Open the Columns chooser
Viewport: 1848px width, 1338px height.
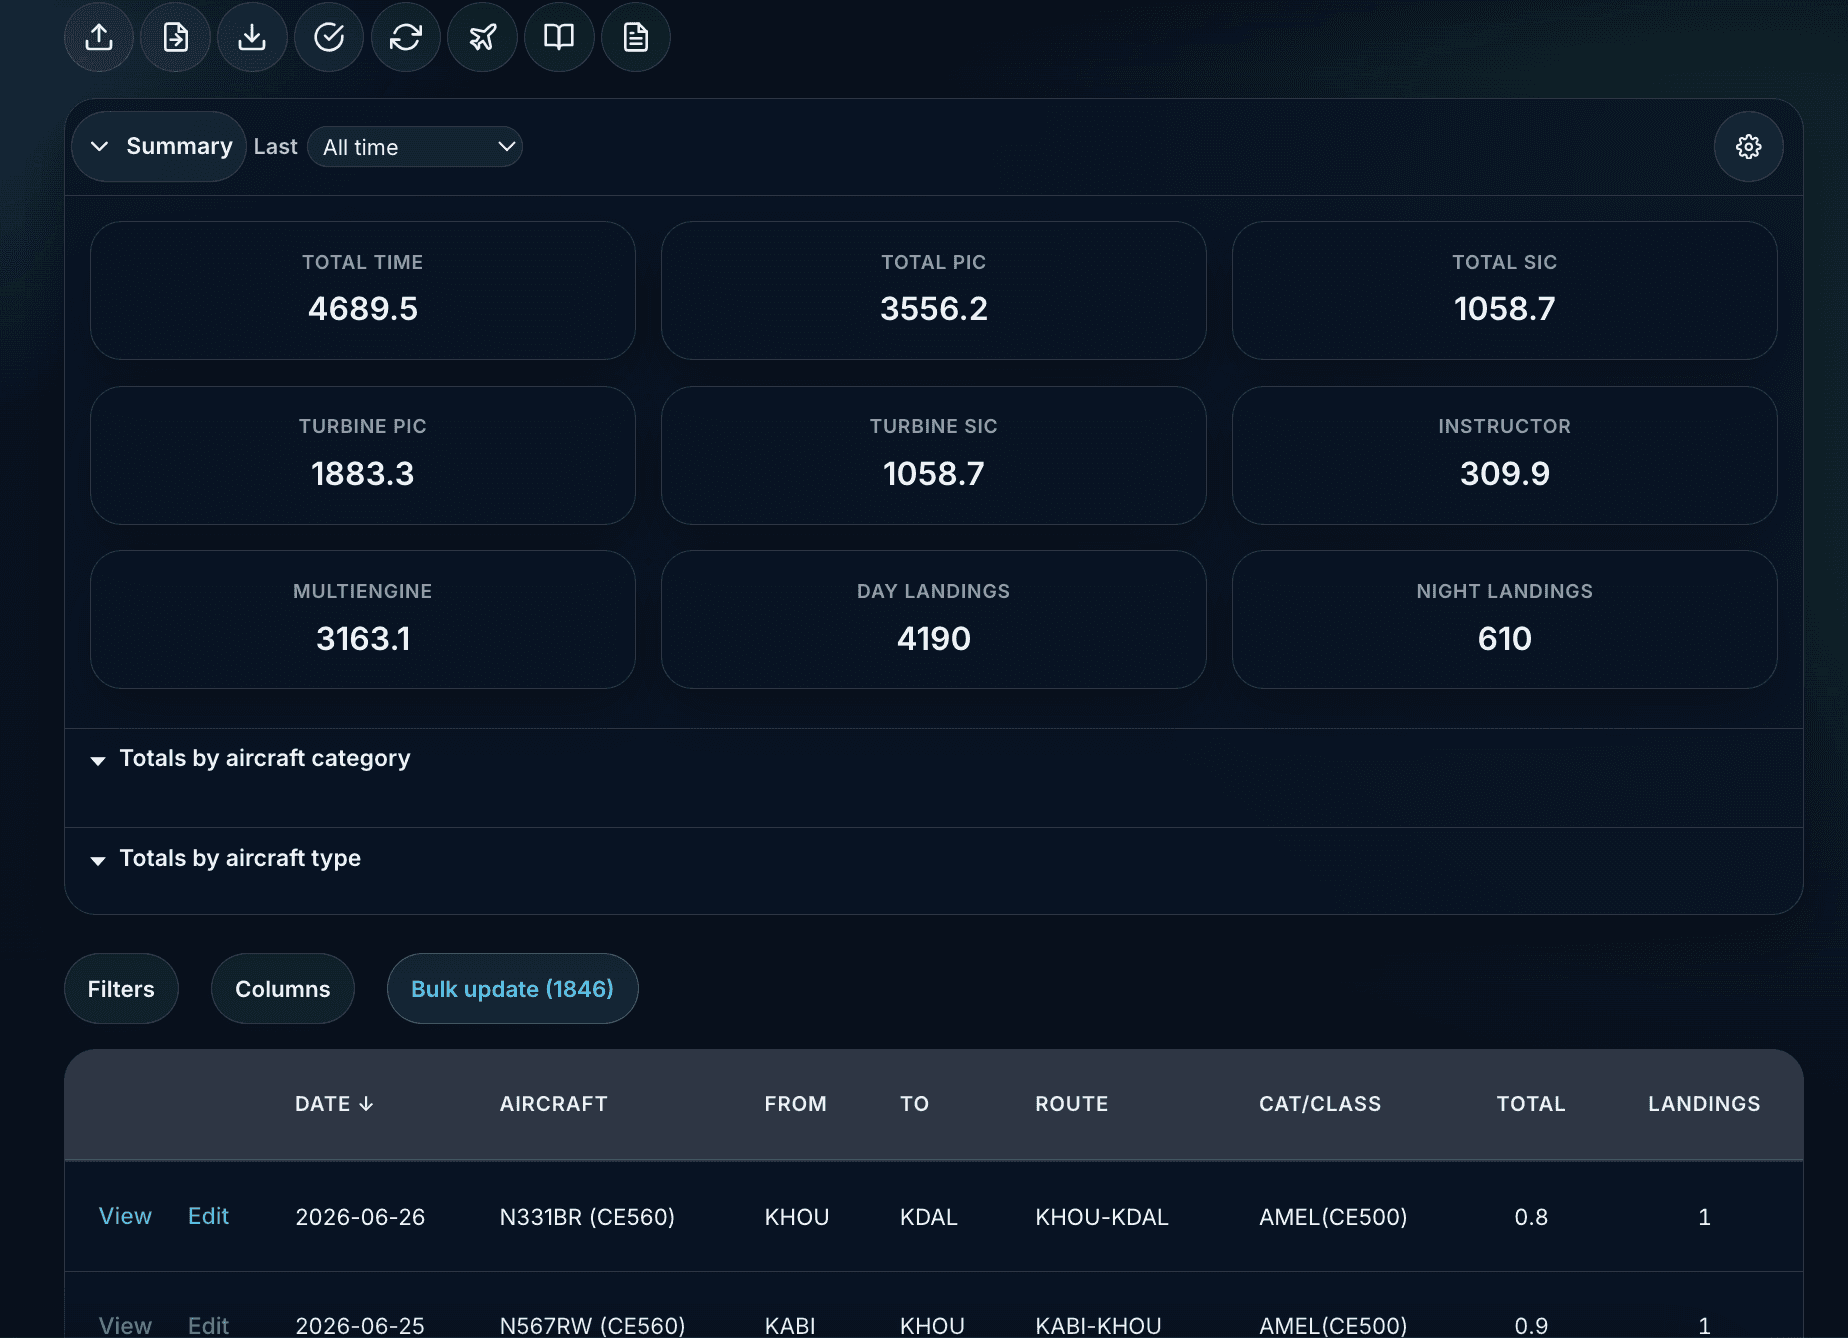[283, 989]
